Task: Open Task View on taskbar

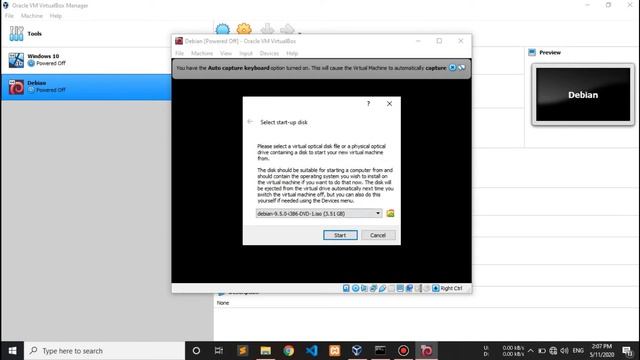Action: click(219, 351)
